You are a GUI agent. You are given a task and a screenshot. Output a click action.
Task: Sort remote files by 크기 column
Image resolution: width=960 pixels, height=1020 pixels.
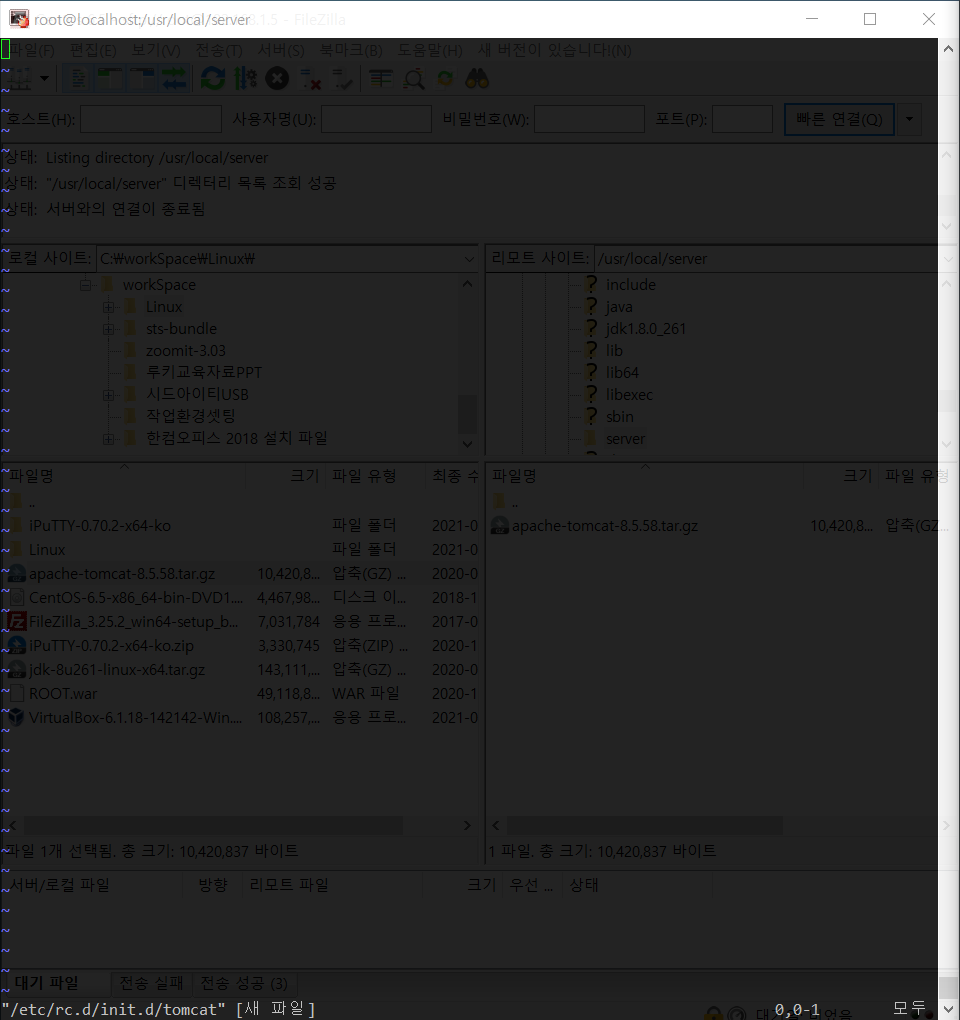pyautogui.click(x=840, y=476)
